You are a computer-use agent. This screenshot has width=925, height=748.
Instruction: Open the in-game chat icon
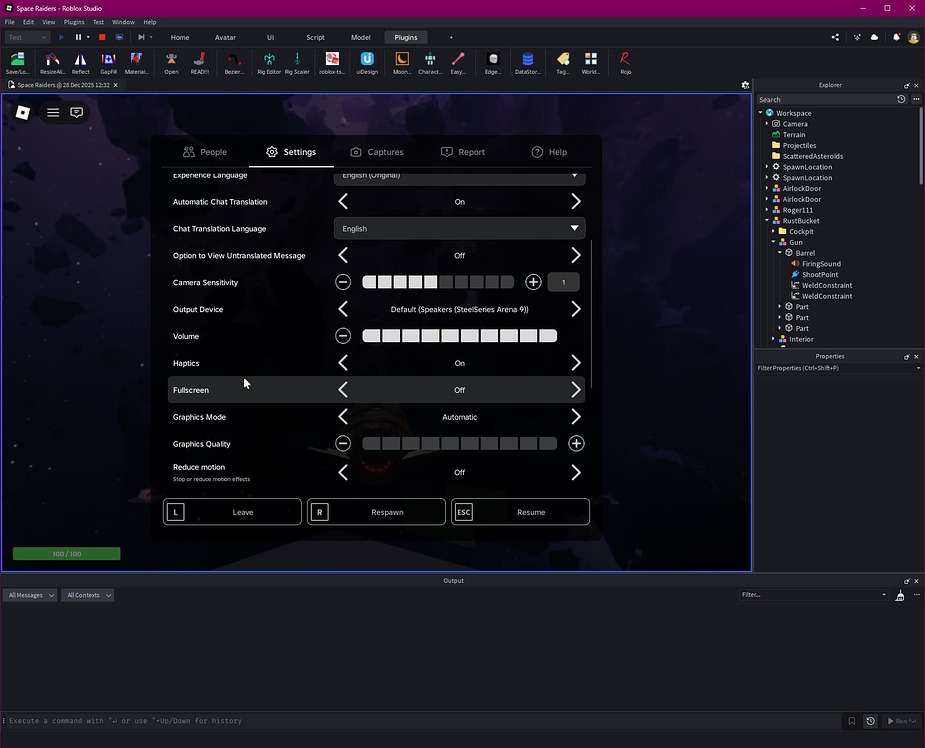pyautogui.click(x=77, y=112)
